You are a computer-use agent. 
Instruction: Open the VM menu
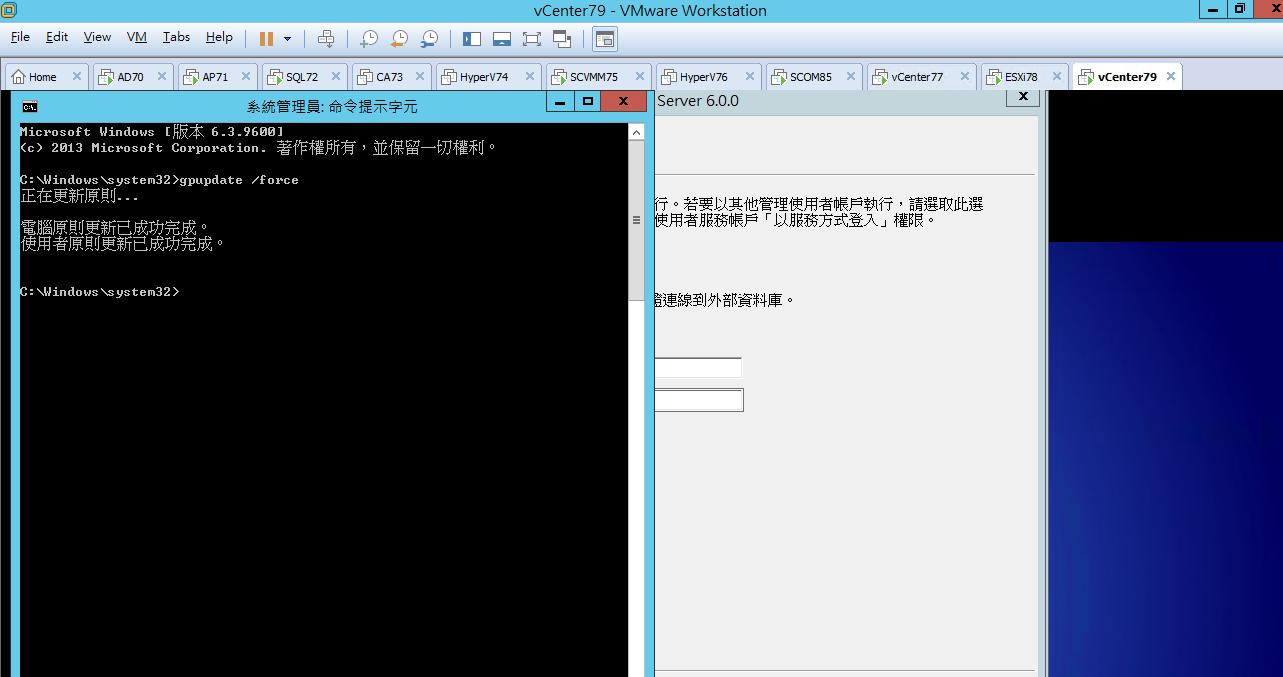(x=137, y=37)
